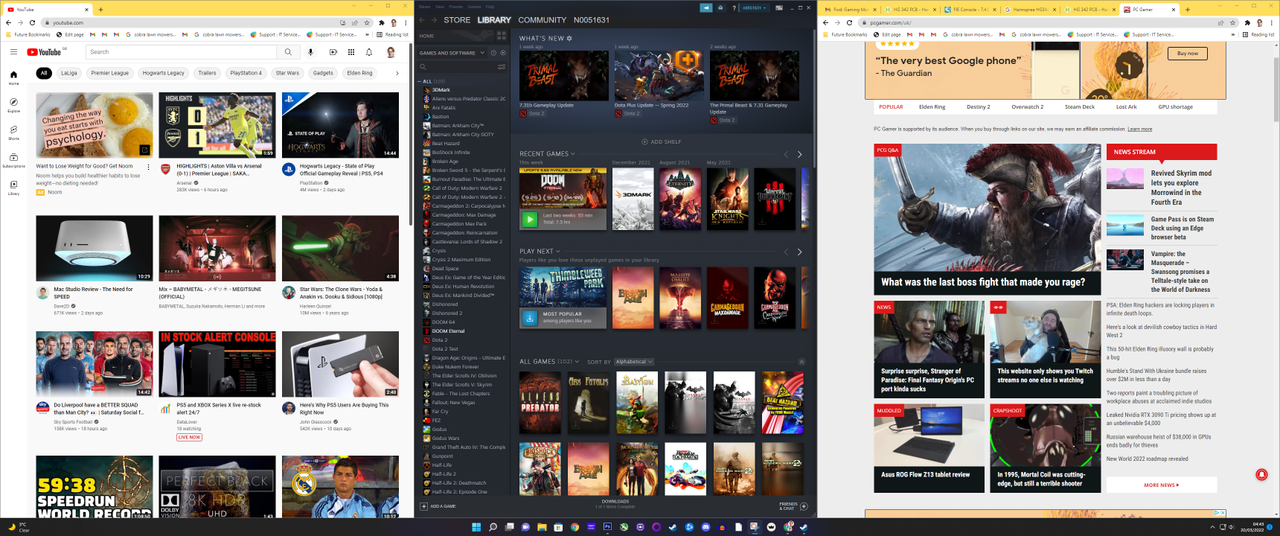Open the YouTube apps grid icon
1280x536 pixels.
tap(349, 52)
